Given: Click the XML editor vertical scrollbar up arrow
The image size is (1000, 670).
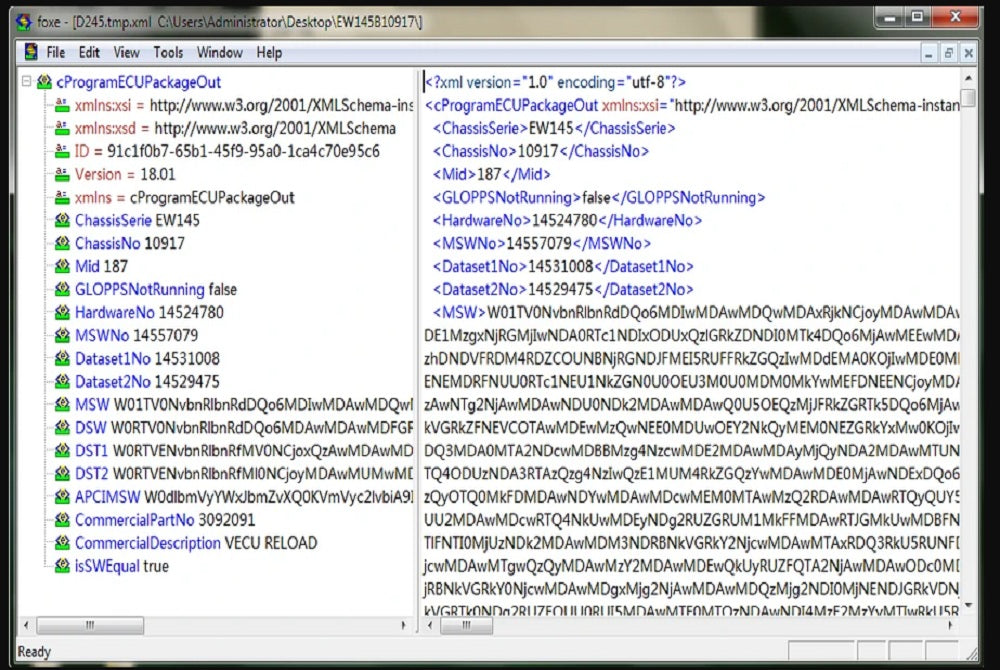Looking at the screenshot, I should pos(968,80).
